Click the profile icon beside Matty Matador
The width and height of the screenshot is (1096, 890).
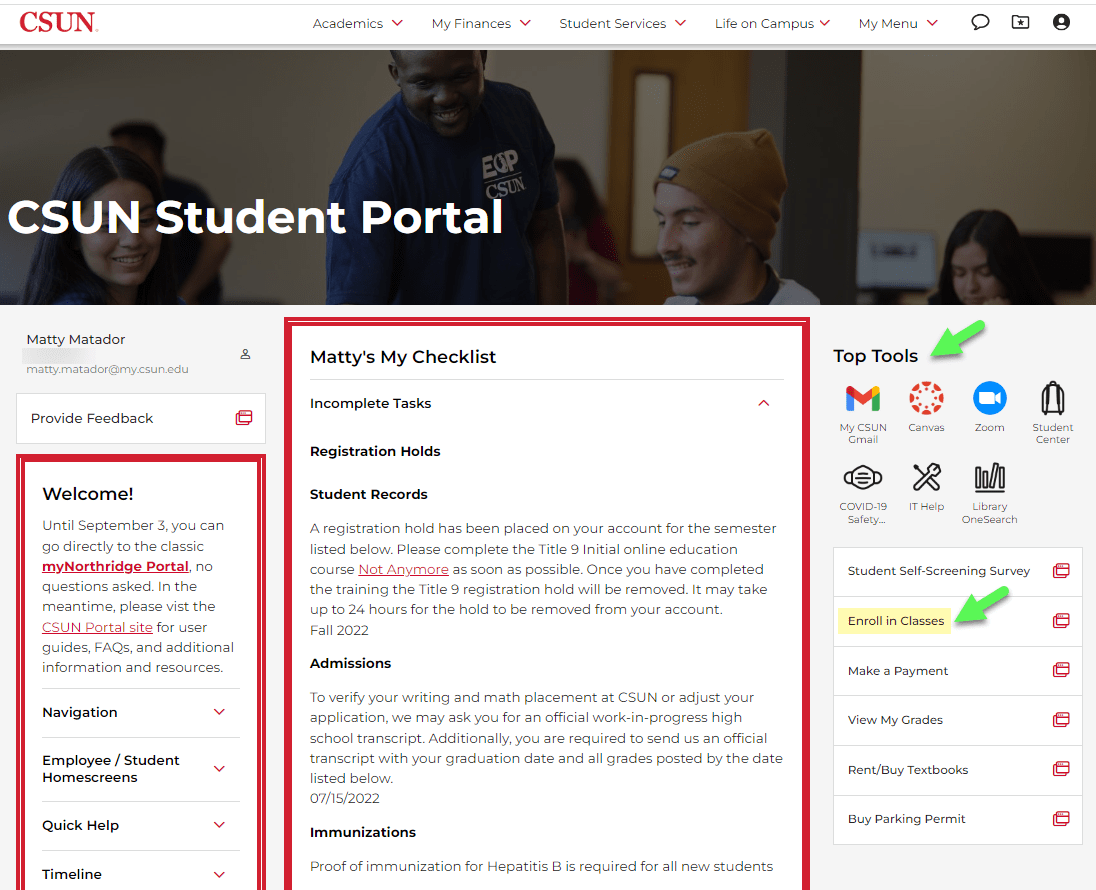245,354
